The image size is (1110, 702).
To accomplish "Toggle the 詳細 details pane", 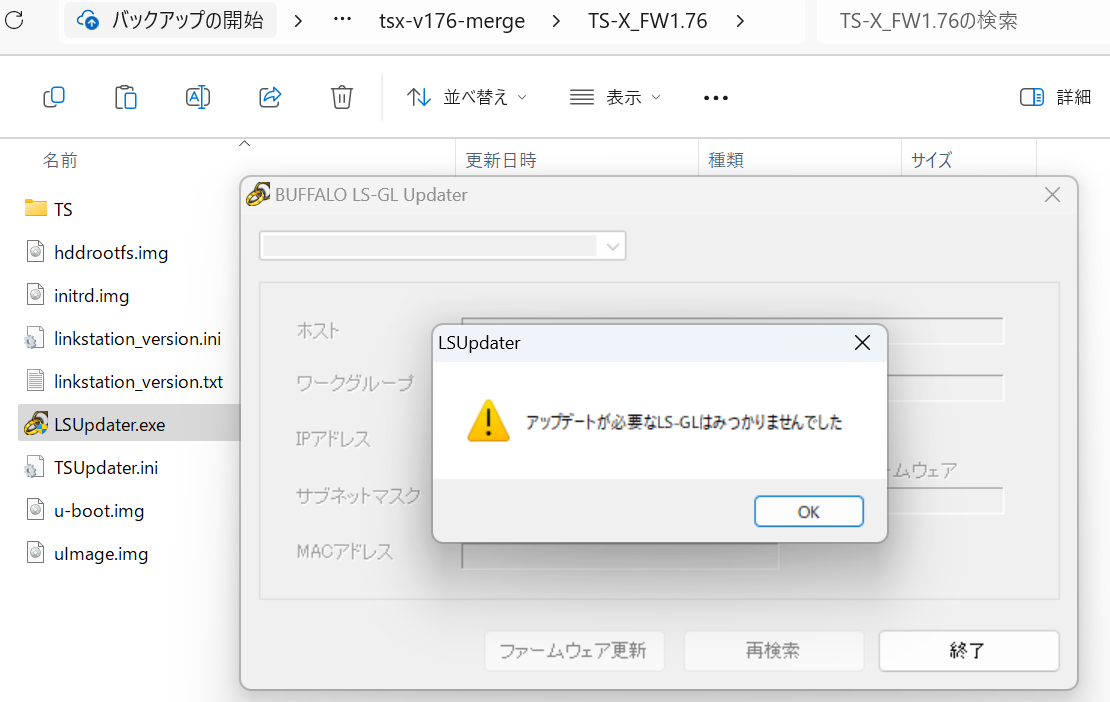I will [x=1055, y=97].
